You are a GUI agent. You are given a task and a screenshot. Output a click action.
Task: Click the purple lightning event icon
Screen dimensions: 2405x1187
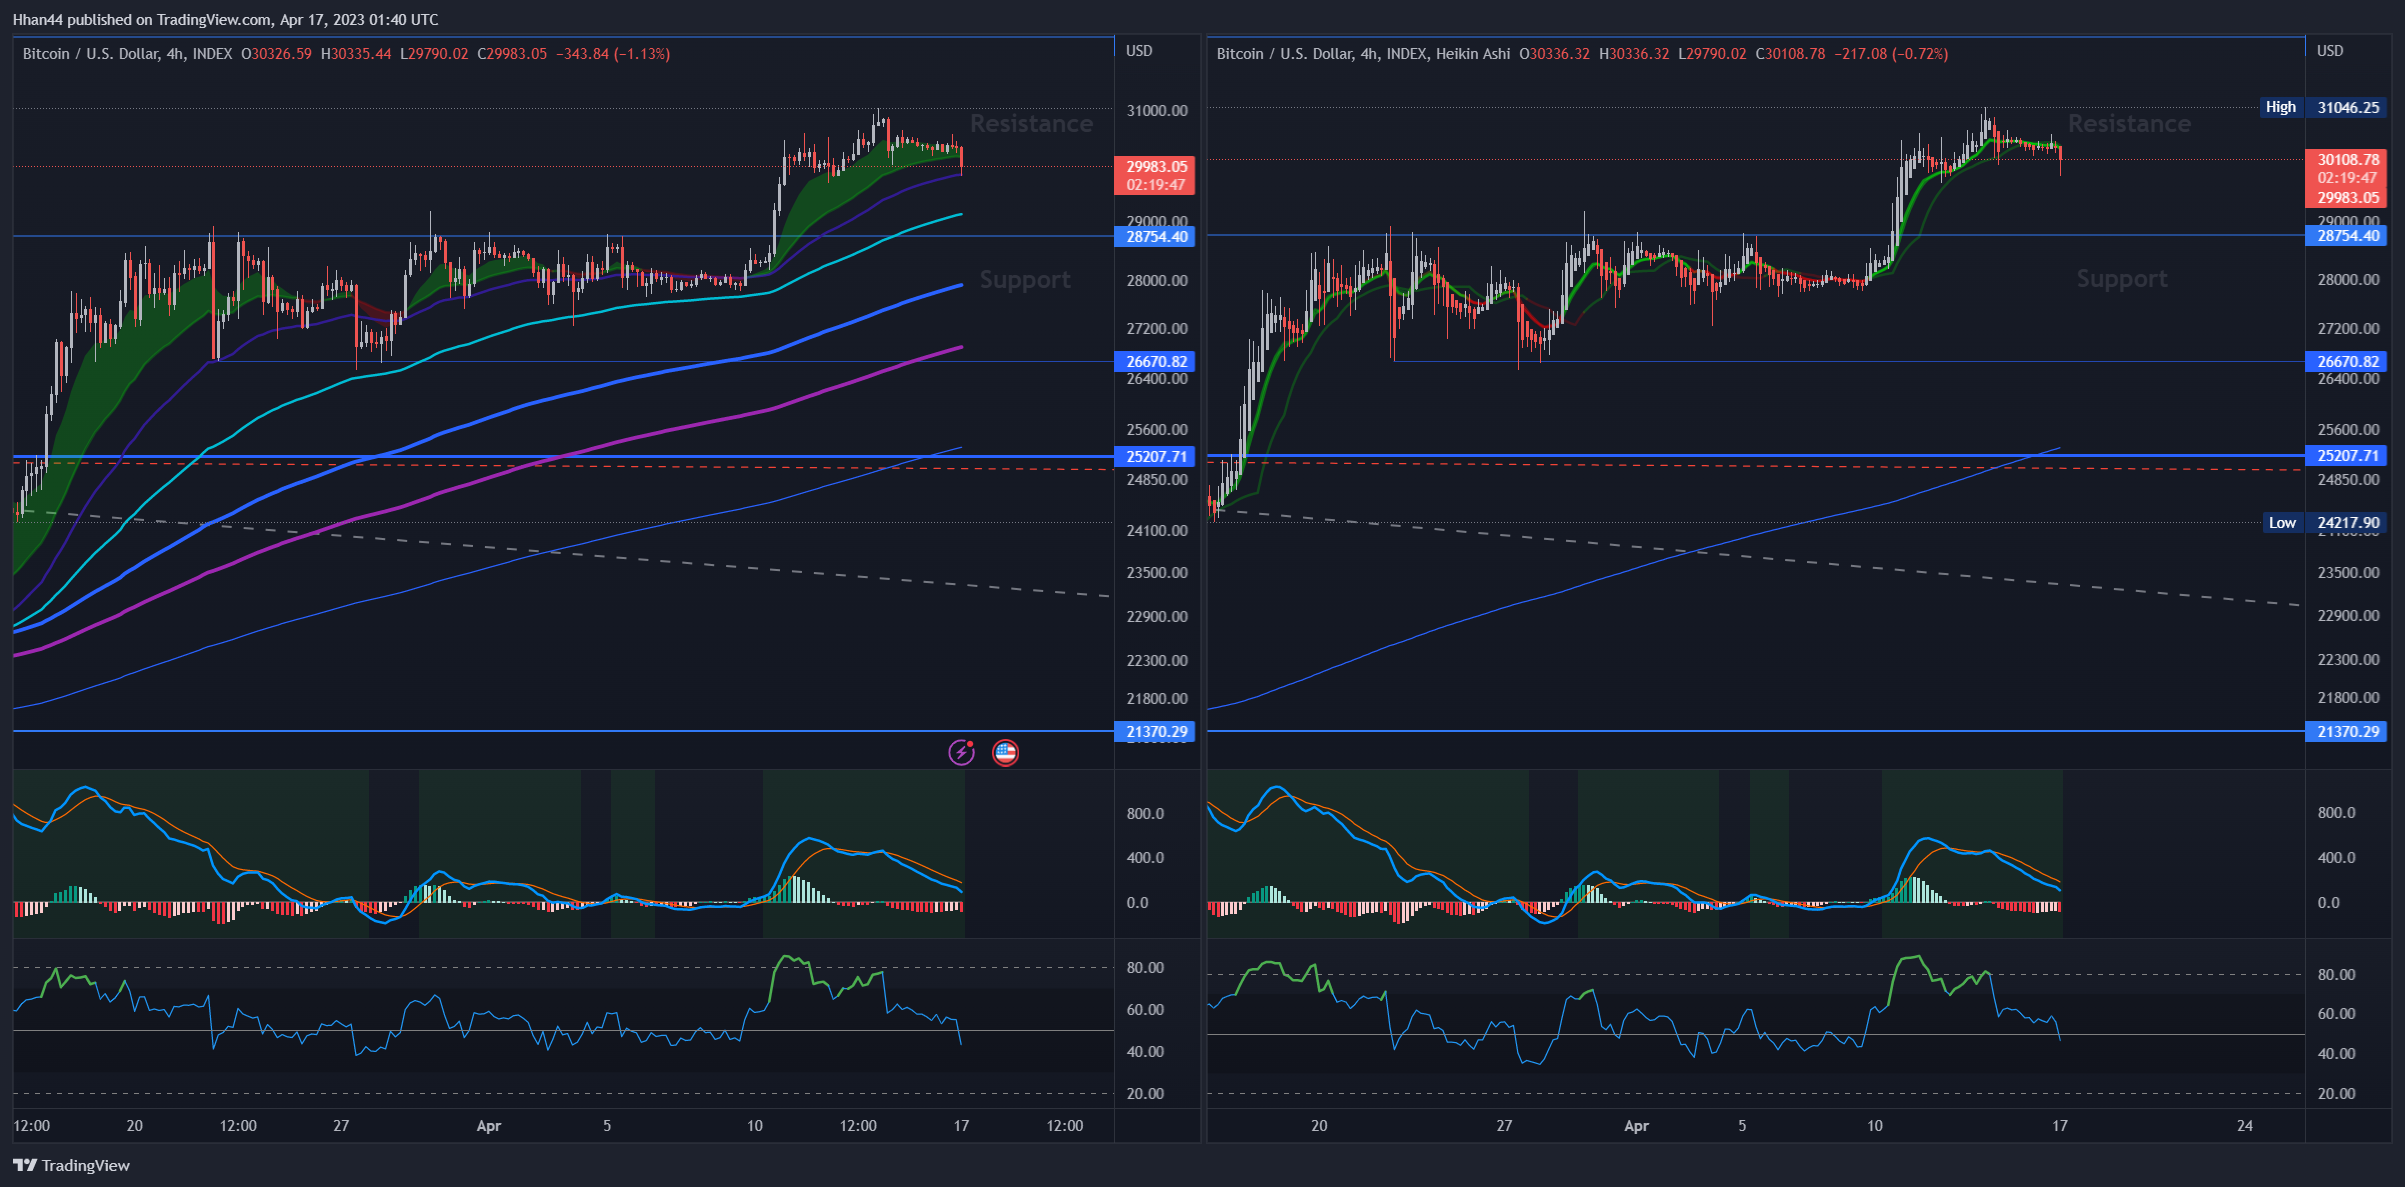tap(961, 752)
